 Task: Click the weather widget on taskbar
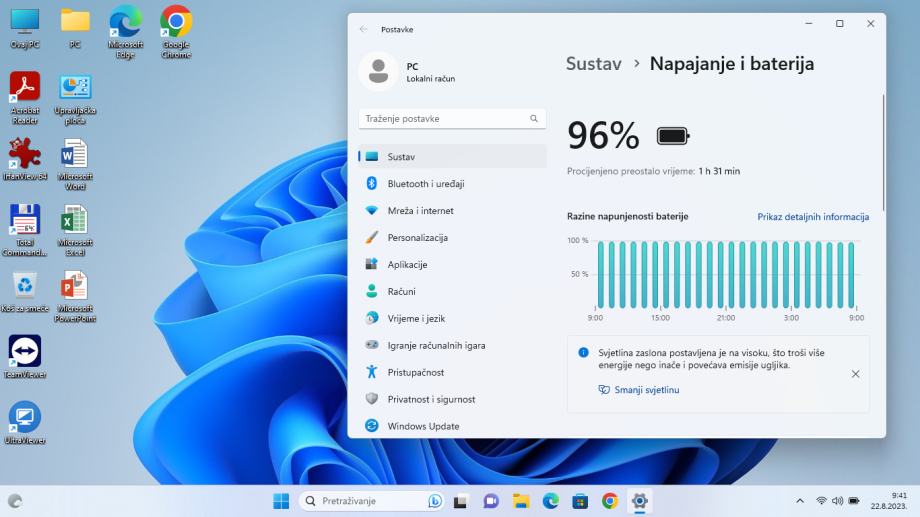[15, 501]
